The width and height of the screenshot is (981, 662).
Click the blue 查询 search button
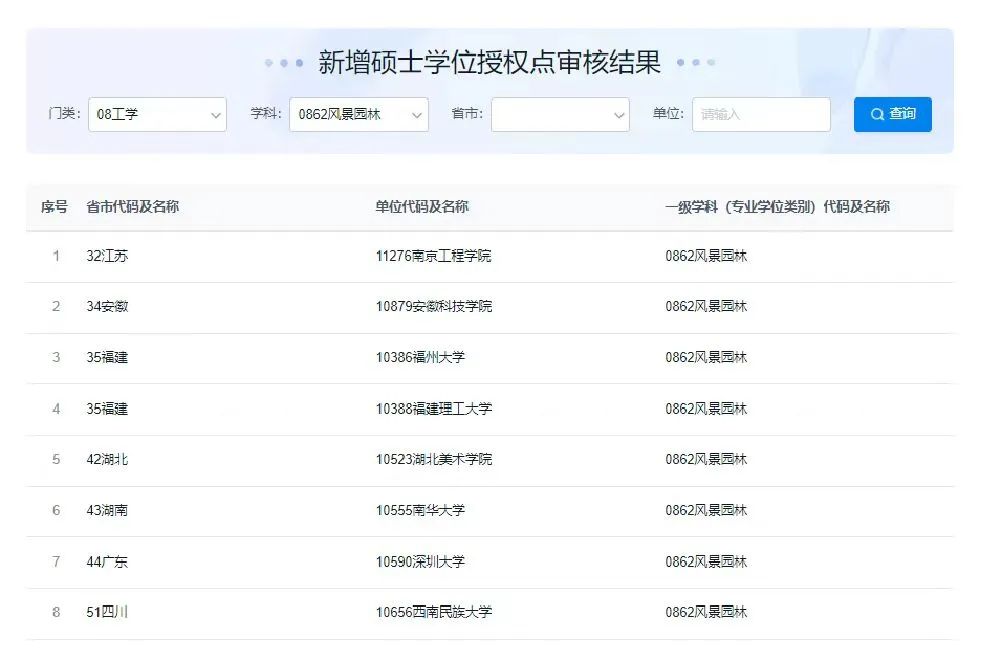pyautogui.click(x=892, y=114)
